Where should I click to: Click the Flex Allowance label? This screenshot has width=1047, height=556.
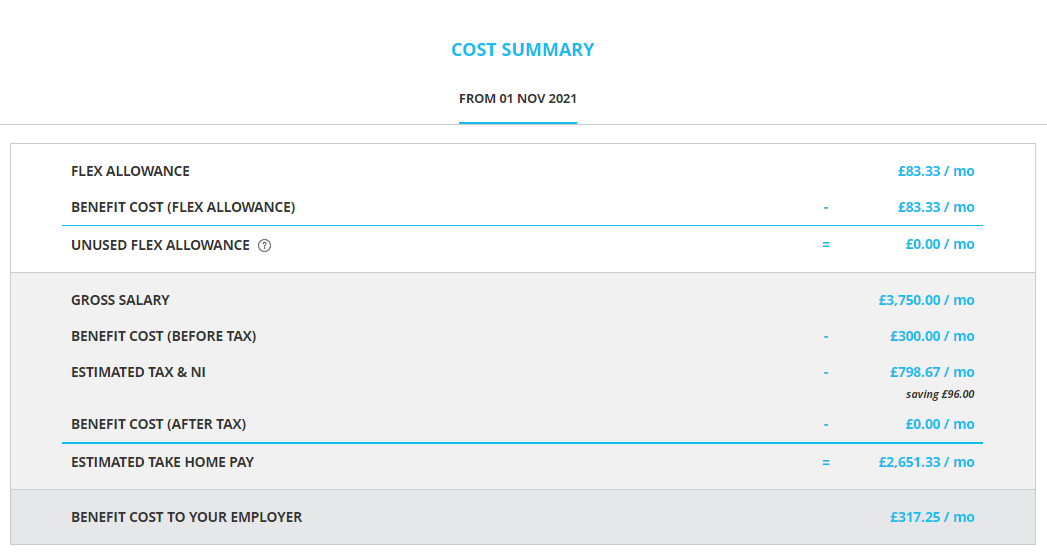pos(130,171)
